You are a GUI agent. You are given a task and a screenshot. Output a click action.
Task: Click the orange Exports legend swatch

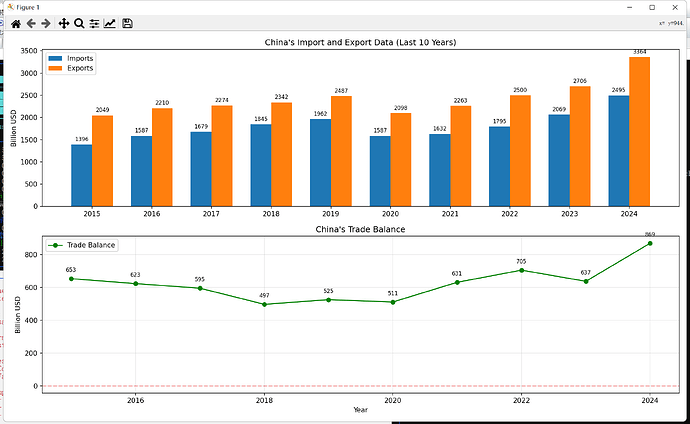click(55, 68)
